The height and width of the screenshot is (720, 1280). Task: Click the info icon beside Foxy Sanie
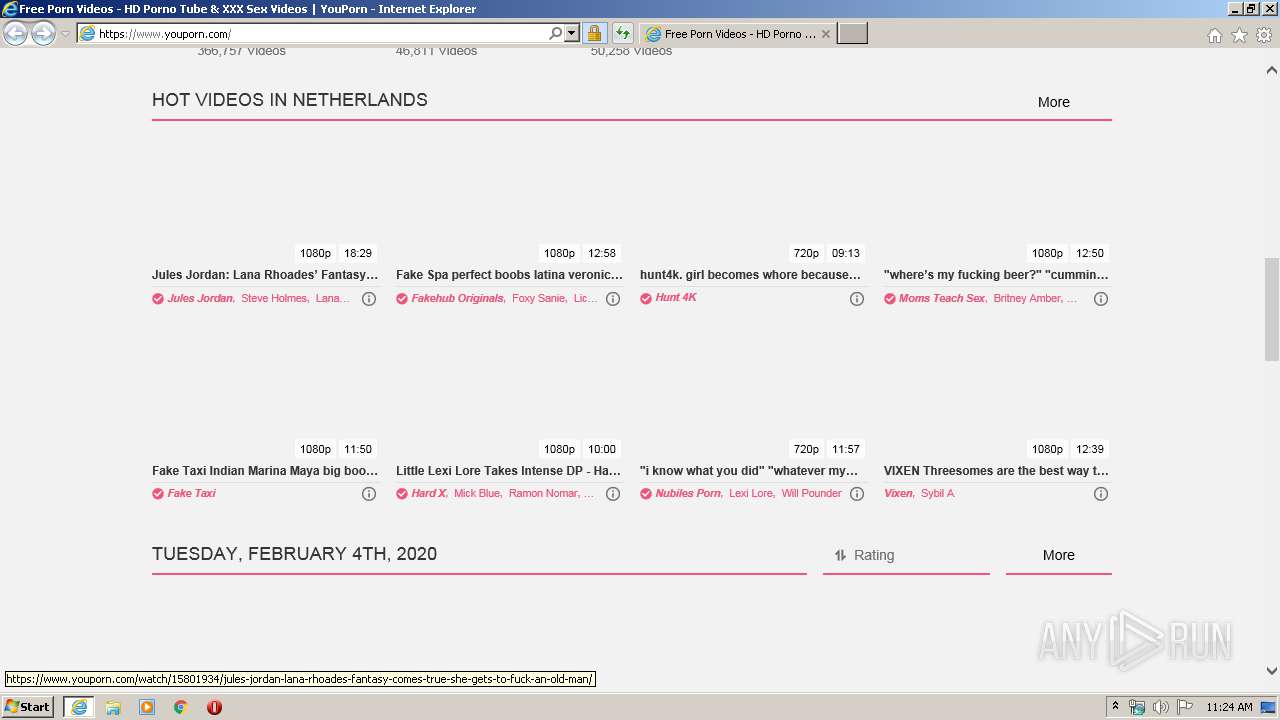613,299
